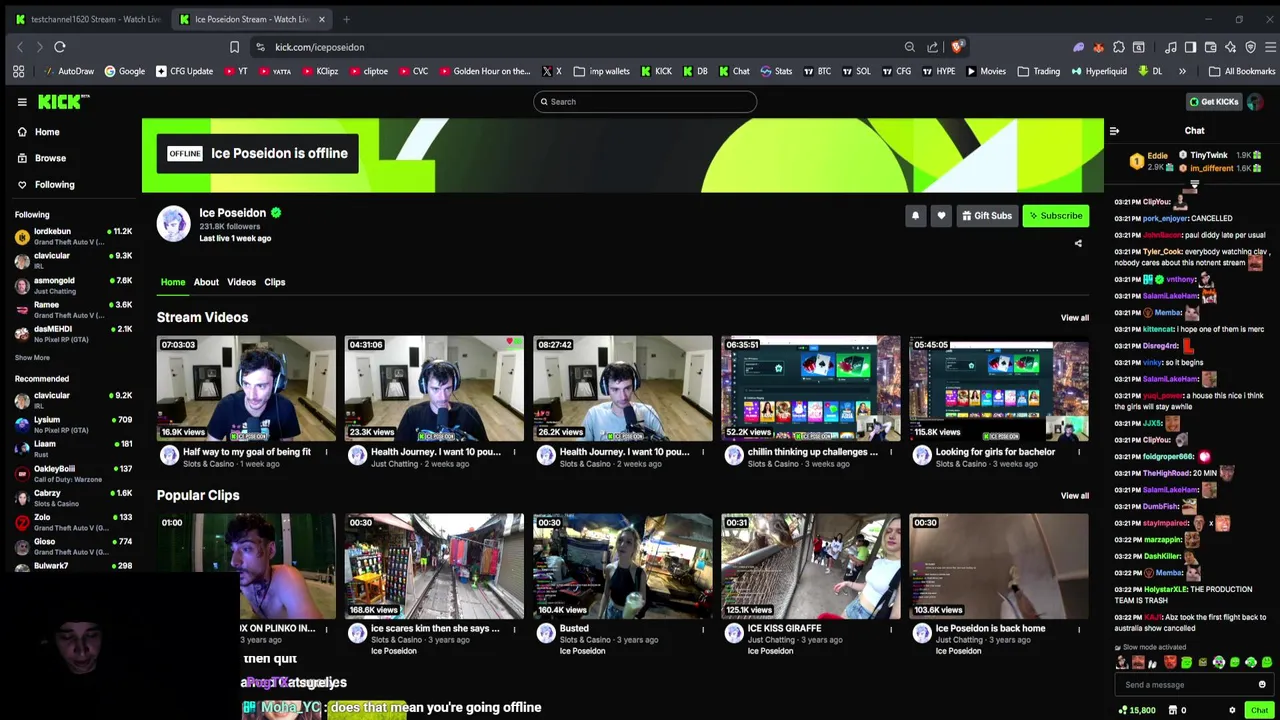This screenshot has height=720, width=1280.
Task: Open the Brave shields icon
Action: [957, 47]
